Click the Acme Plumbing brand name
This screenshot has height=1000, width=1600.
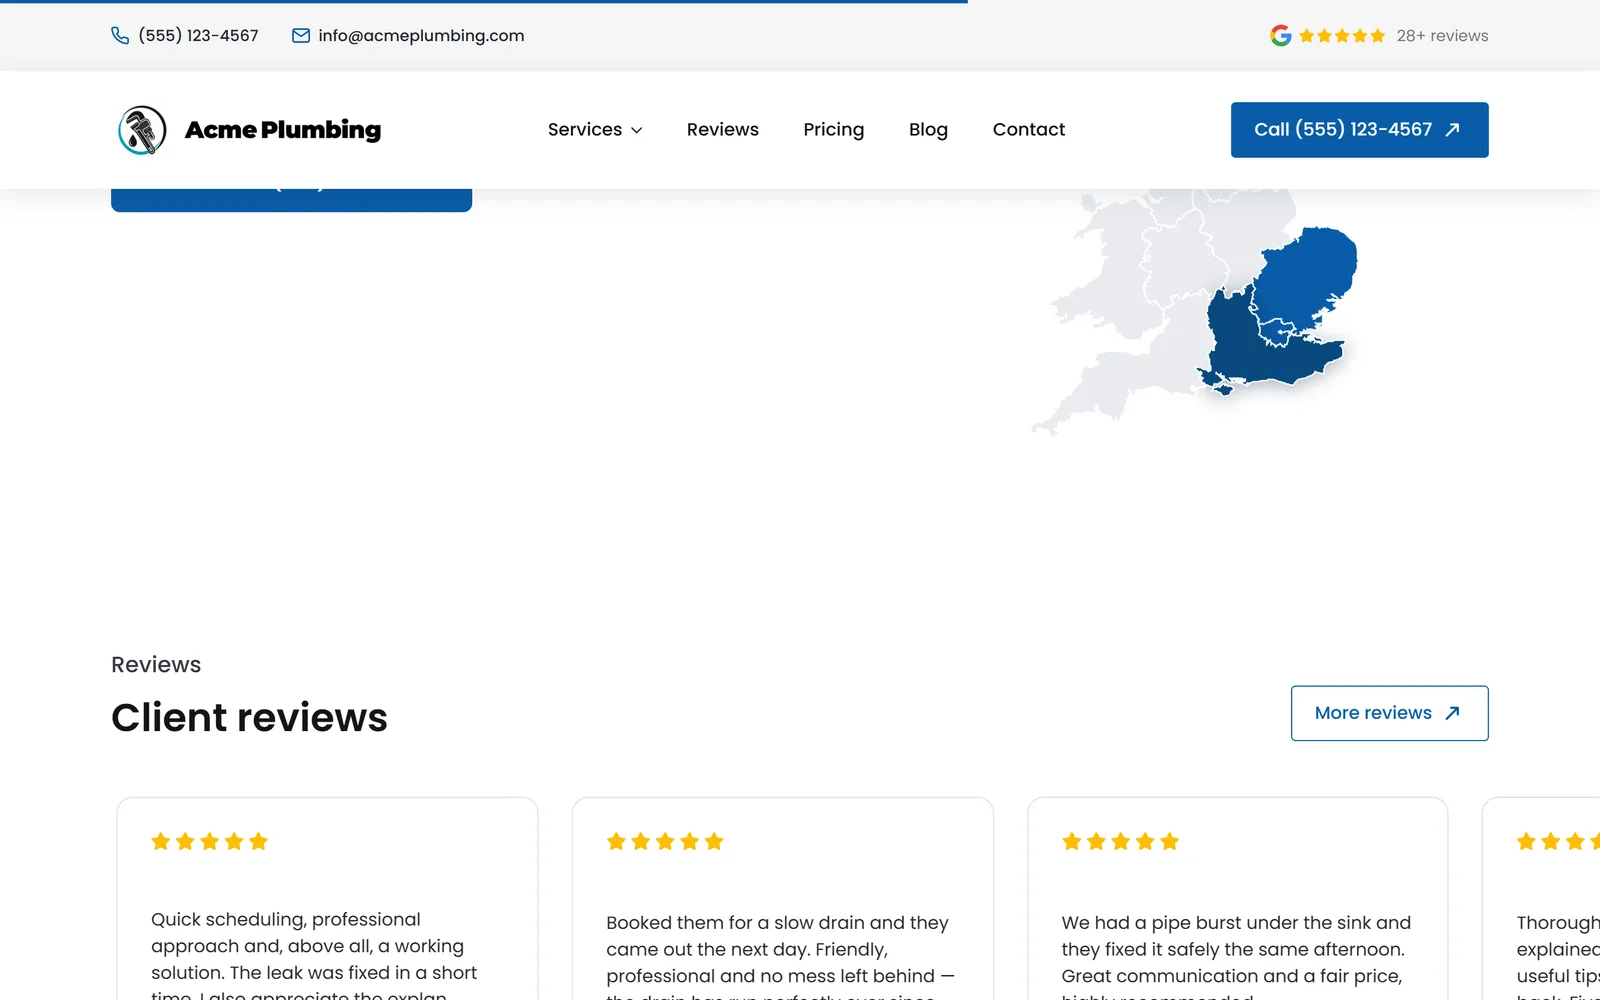pyautogui.click(x=283, y=130)
